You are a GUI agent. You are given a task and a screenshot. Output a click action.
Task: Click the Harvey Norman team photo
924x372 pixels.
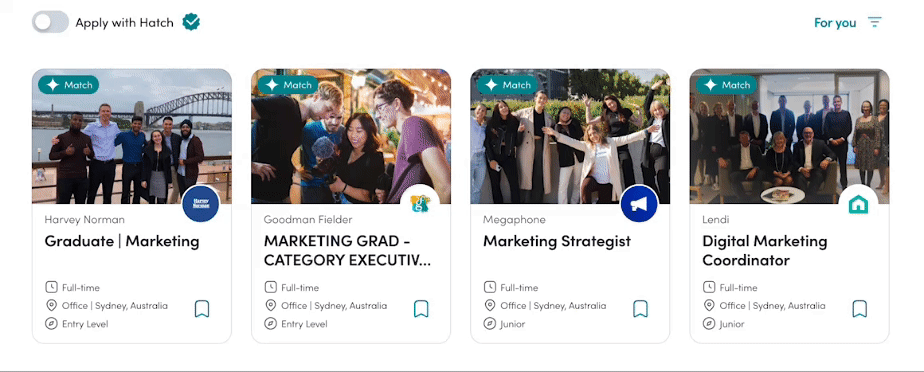132,136
